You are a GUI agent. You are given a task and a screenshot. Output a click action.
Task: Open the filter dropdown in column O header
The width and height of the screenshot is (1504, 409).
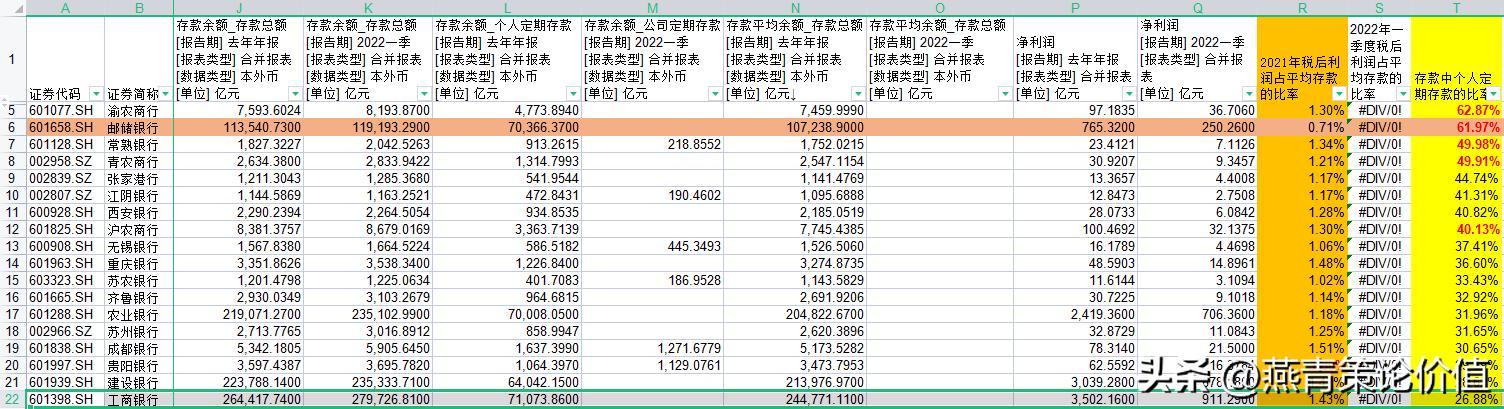click(x=1004, y=93)
